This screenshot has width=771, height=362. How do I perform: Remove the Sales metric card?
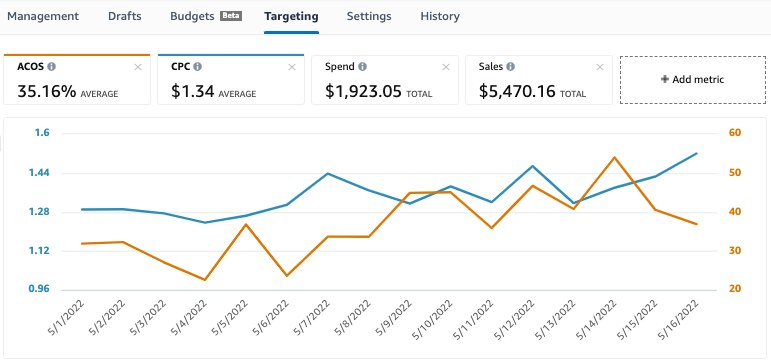(x=600, y=67)
